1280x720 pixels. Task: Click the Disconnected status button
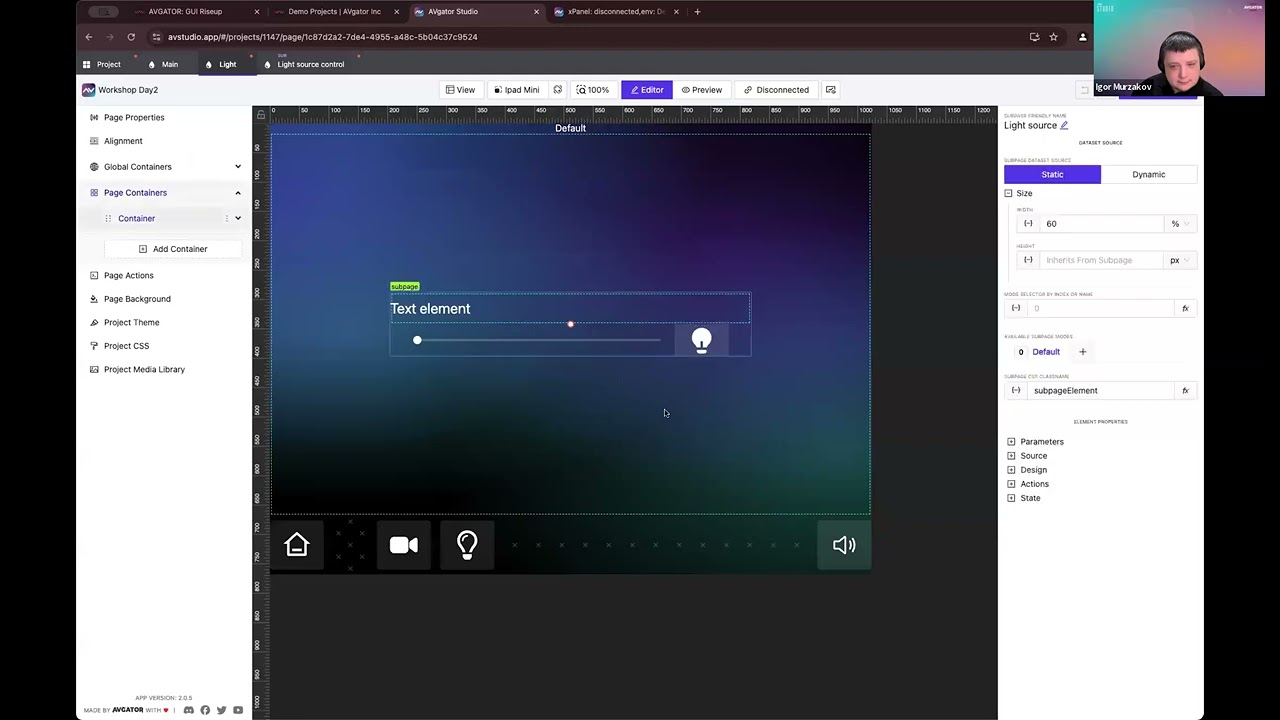click(x=776, y=90)
